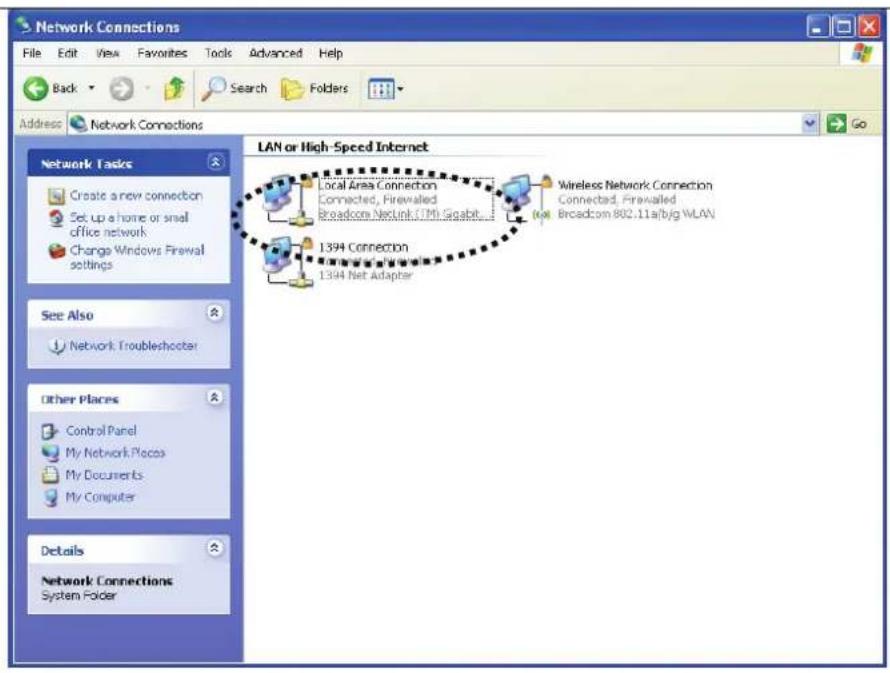Collapse the See Also panel
Image resolution: width=890 pixels, height=673 pixels.
tap(215, 313)
